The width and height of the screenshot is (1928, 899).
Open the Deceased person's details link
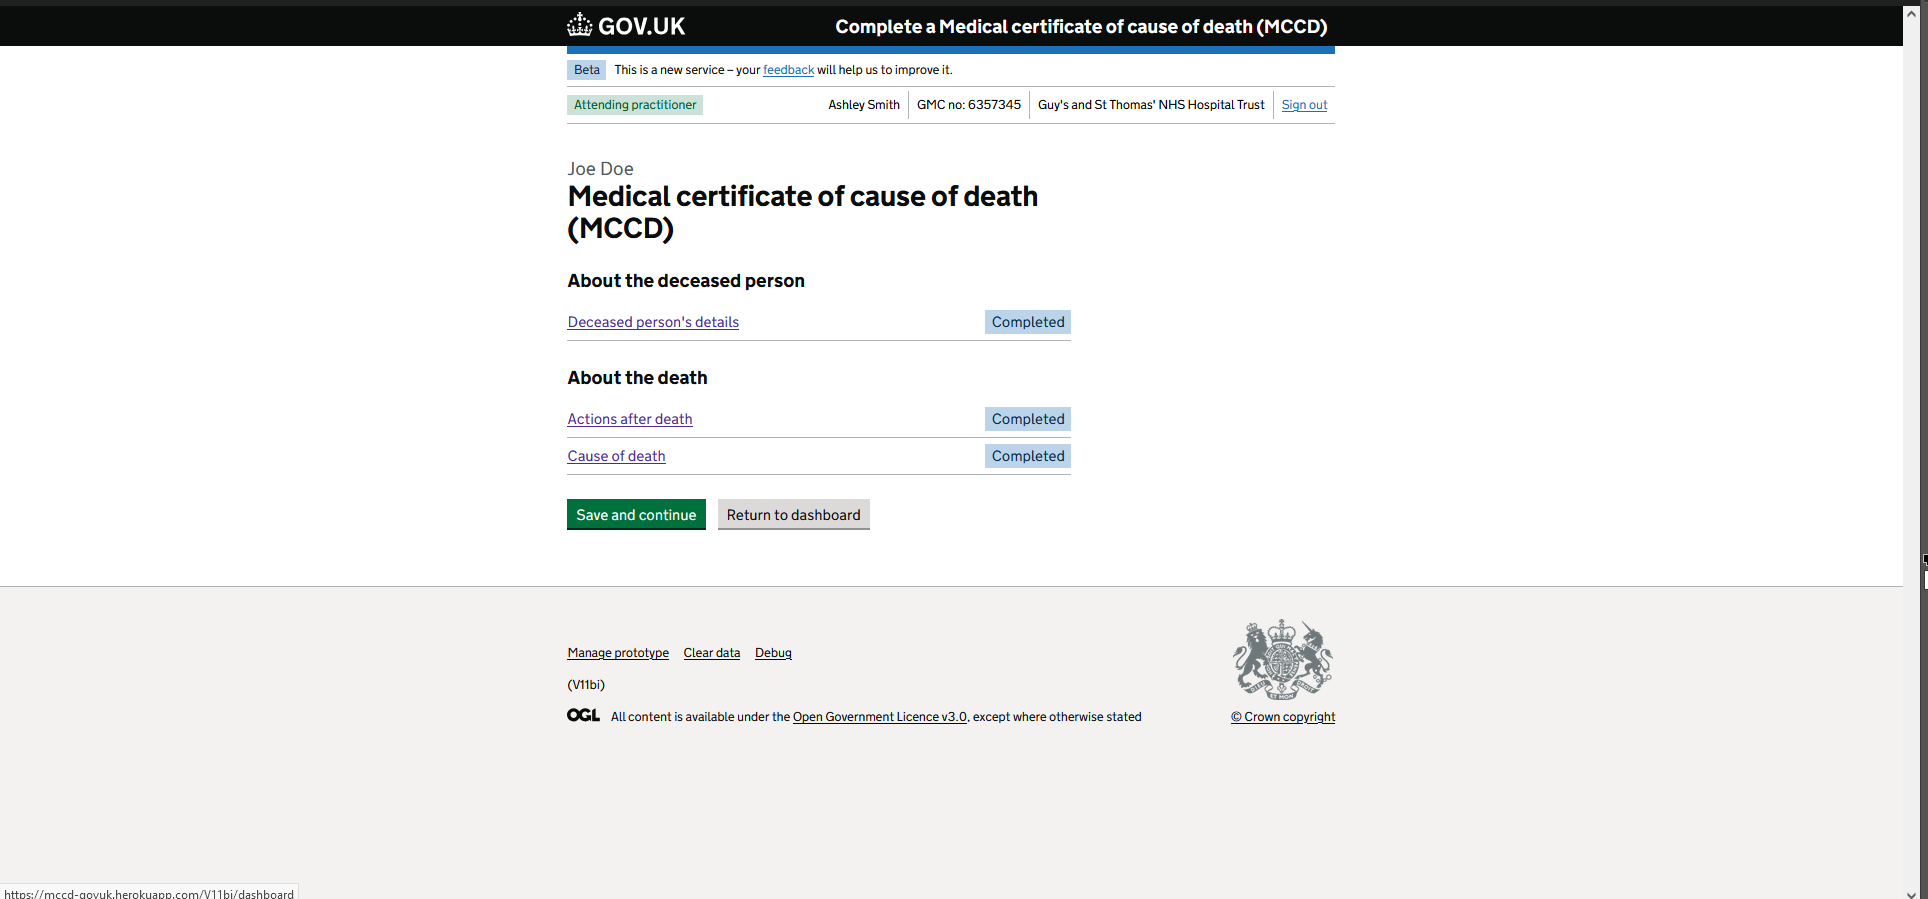point(653,322)
